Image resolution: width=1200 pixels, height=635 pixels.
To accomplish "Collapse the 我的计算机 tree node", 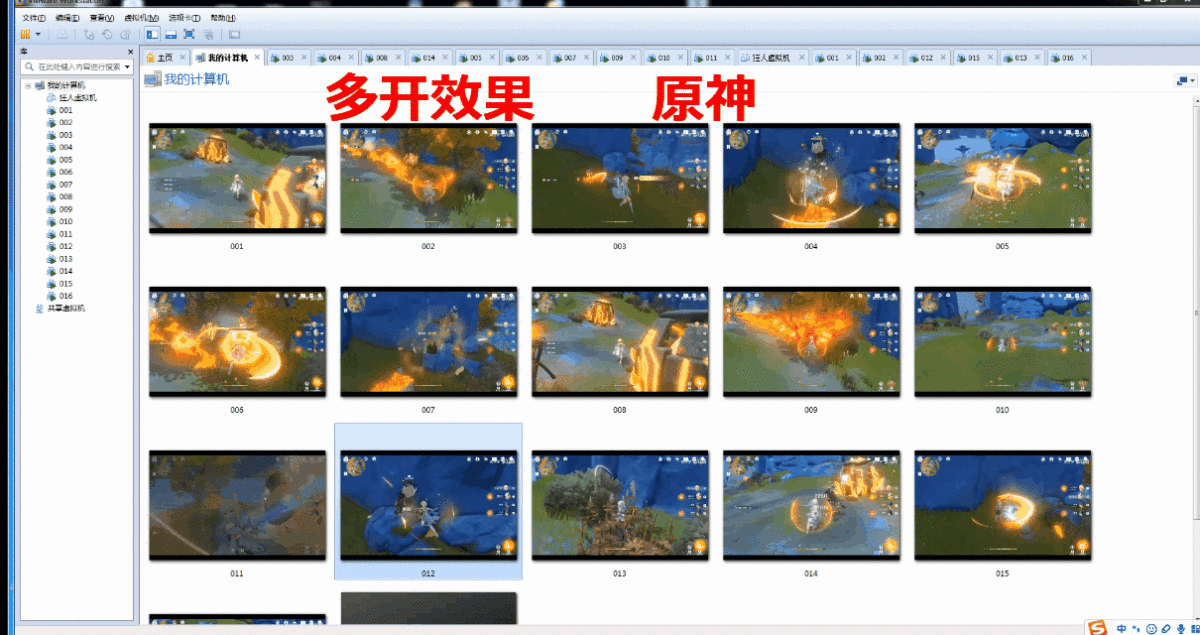I will [x=29, y=86].
